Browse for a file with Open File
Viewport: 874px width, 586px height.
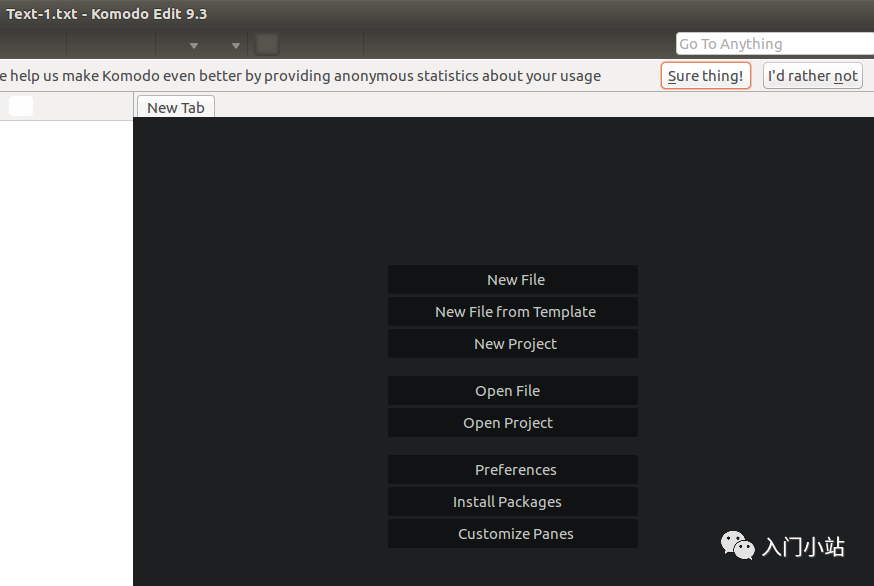(513, 391)
